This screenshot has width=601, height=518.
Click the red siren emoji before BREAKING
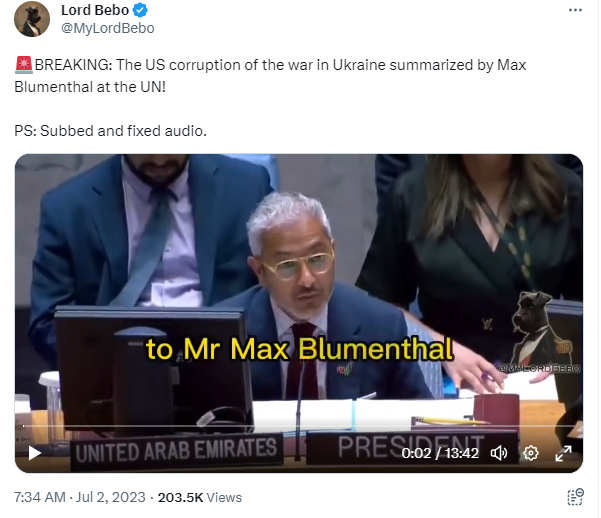(x=24, y=65)
